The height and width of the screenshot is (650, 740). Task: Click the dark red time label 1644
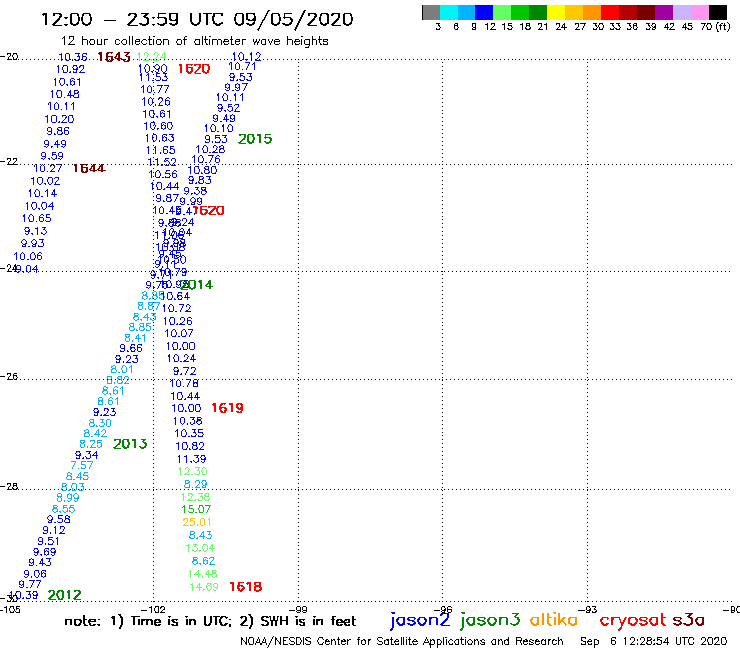point(89,169)
